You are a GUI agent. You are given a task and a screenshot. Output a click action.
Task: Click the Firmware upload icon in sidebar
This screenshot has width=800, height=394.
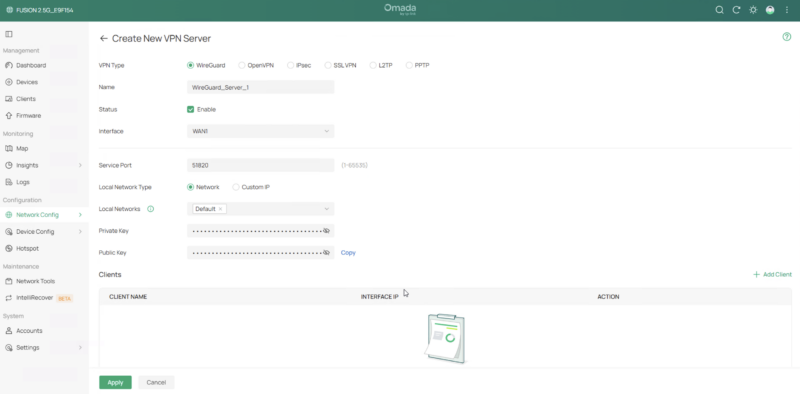(x=9, y=116)
